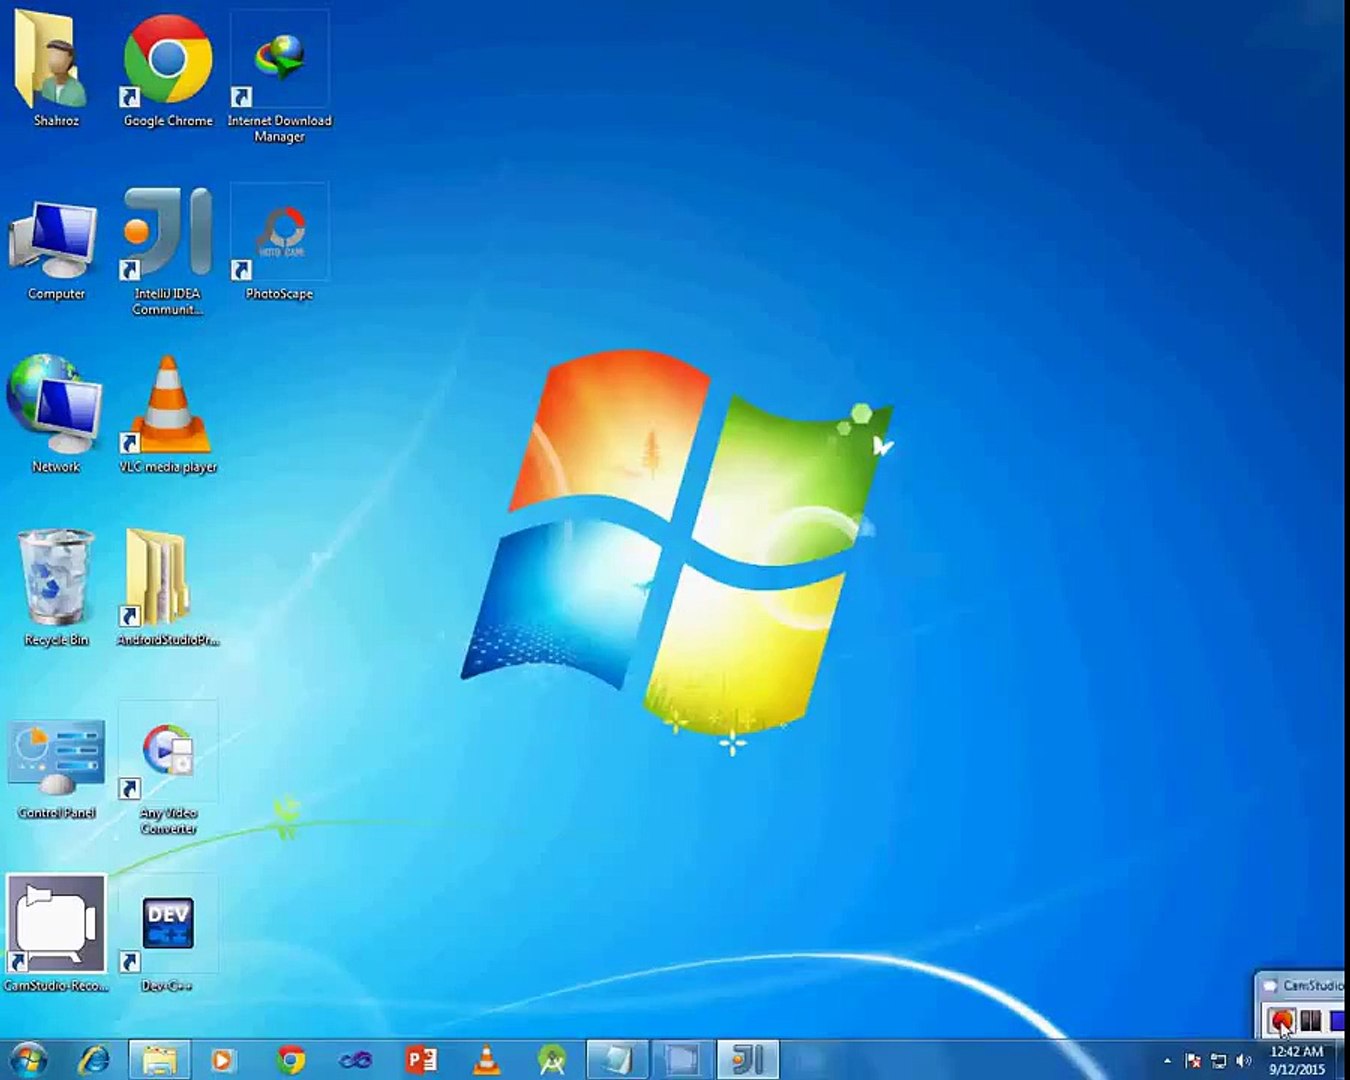Open the network tray icon
The image size is (1350, 1080).
click(x=1218, y=1060)
